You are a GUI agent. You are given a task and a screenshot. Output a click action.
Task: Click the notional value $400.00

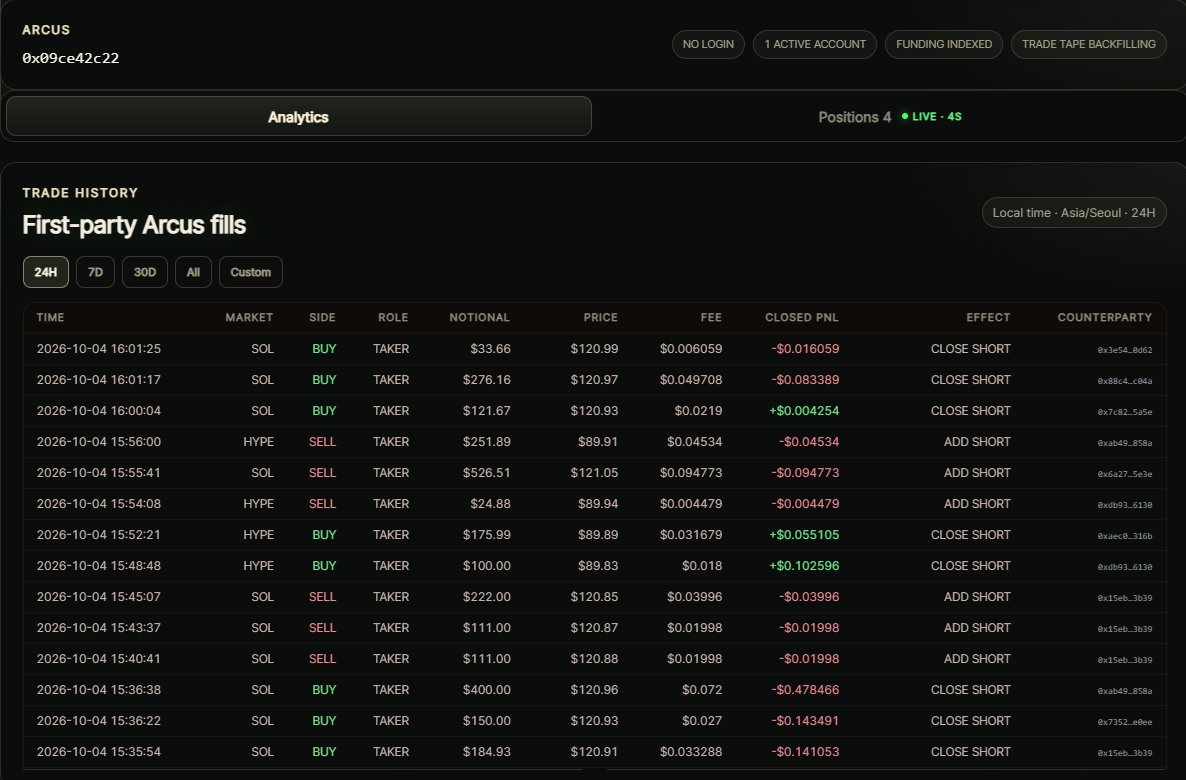[486, 690]
